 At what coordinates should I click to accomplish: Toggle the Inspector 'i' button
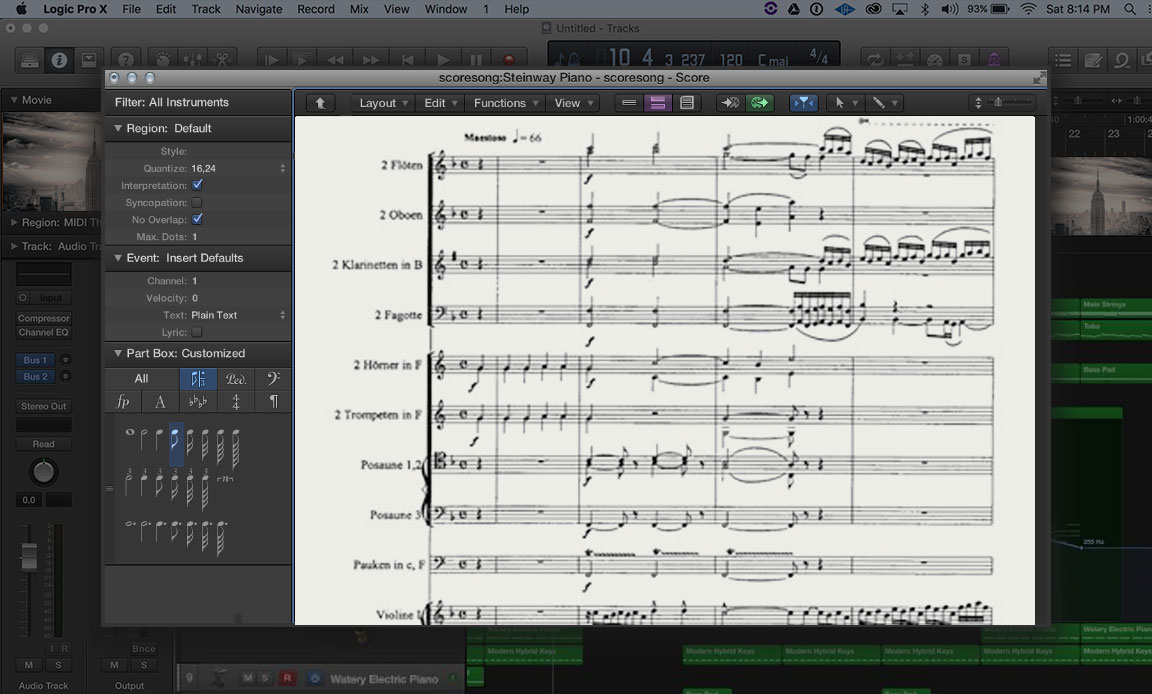(x=59, y=60)
